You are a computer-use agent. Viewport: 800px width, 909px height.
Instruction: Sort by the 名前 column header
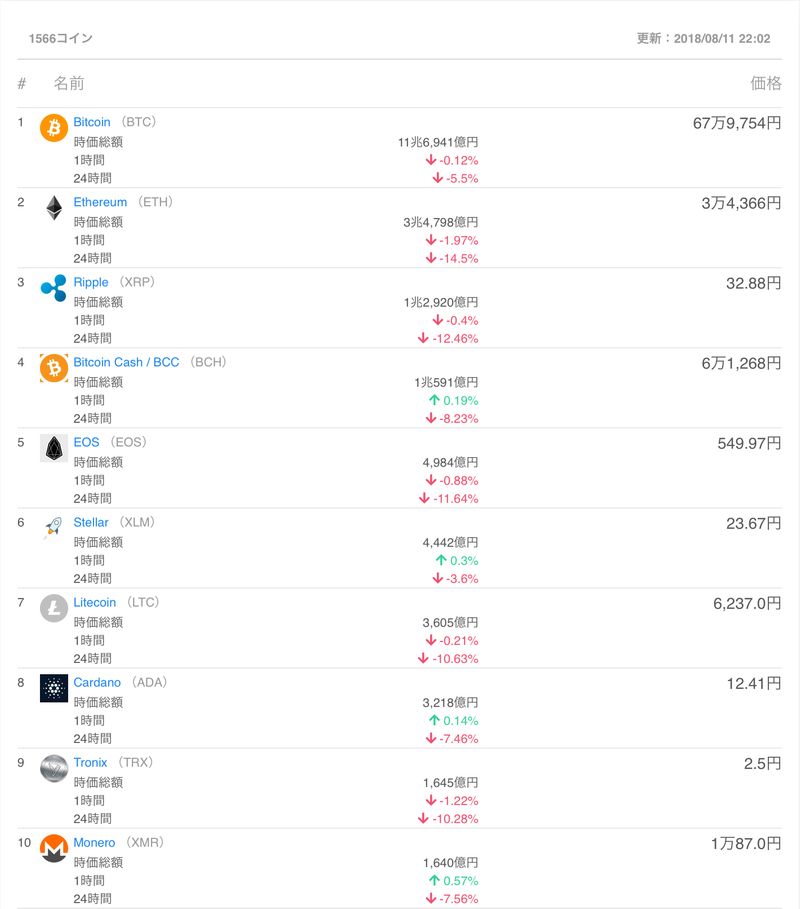tap(69, 83)
